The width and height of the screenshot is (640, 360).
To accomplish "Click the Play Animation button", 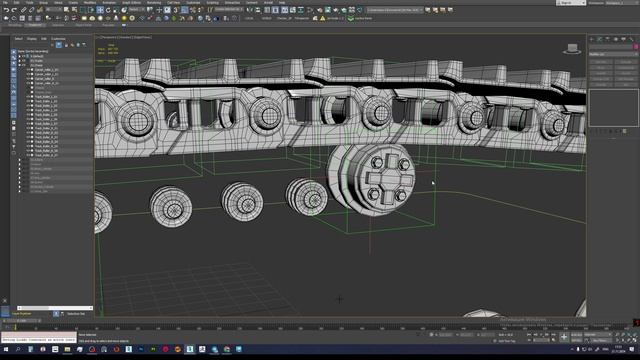I will 541,335.
